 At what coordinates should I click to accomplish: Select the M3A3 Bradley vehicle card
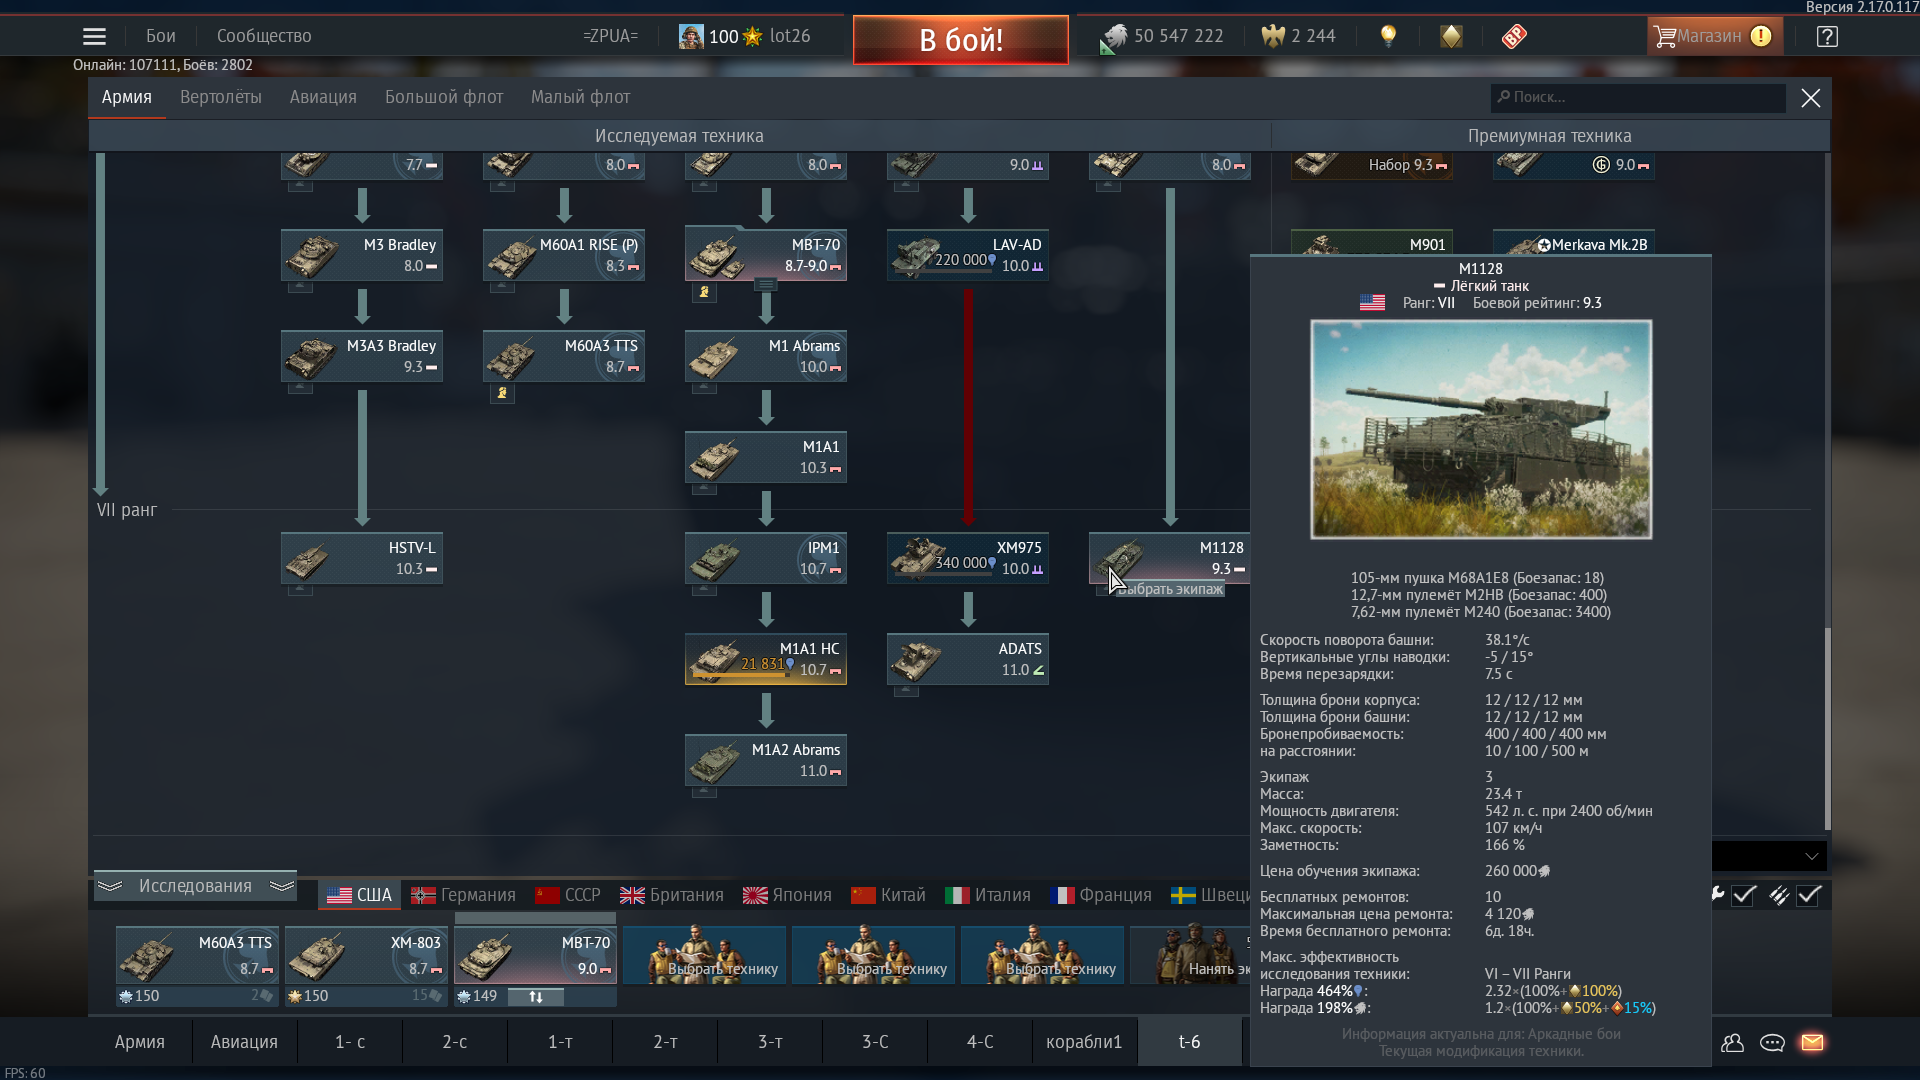pyautogui.click(x=362, y=356)
